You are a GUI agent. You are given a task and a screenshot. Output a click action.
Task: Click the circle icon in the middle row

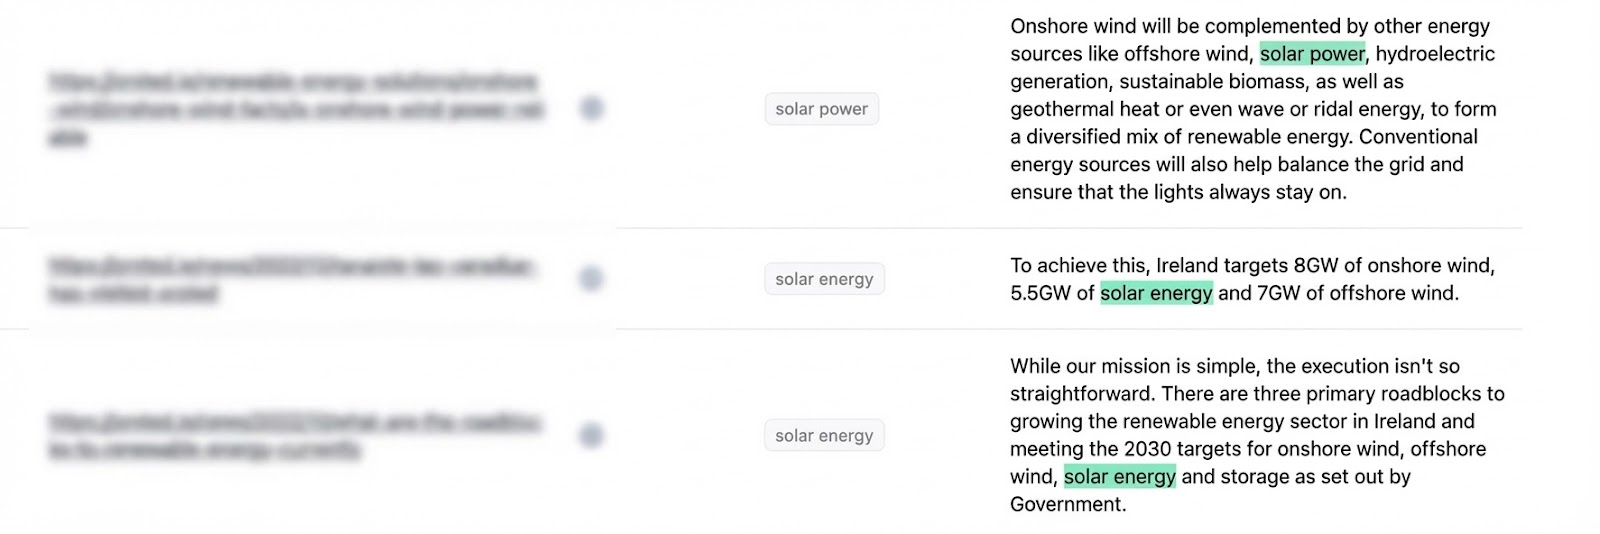tap(592, 279)
